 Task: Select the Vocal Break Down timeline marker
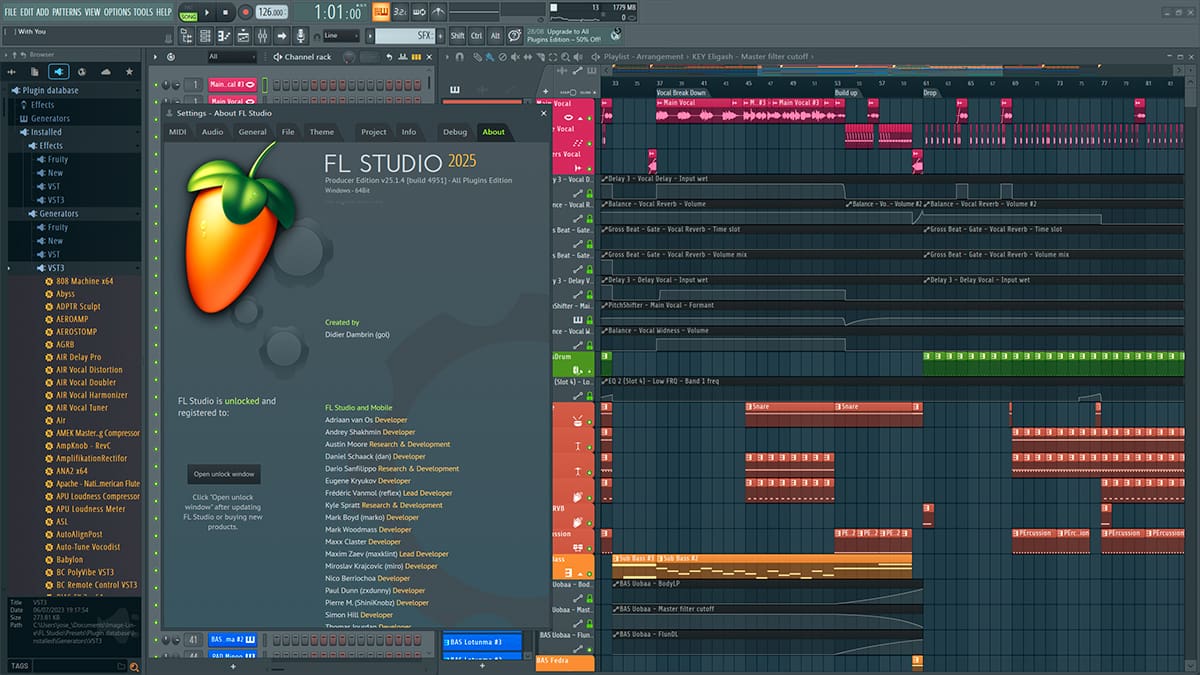pyautogui.click(x=681, y=92)
